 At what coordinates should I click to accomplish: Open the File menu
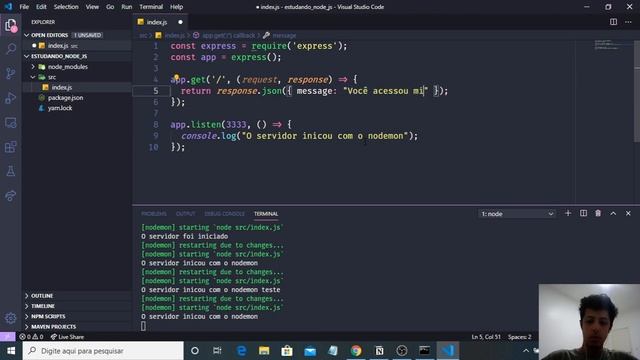click(24, 7)
